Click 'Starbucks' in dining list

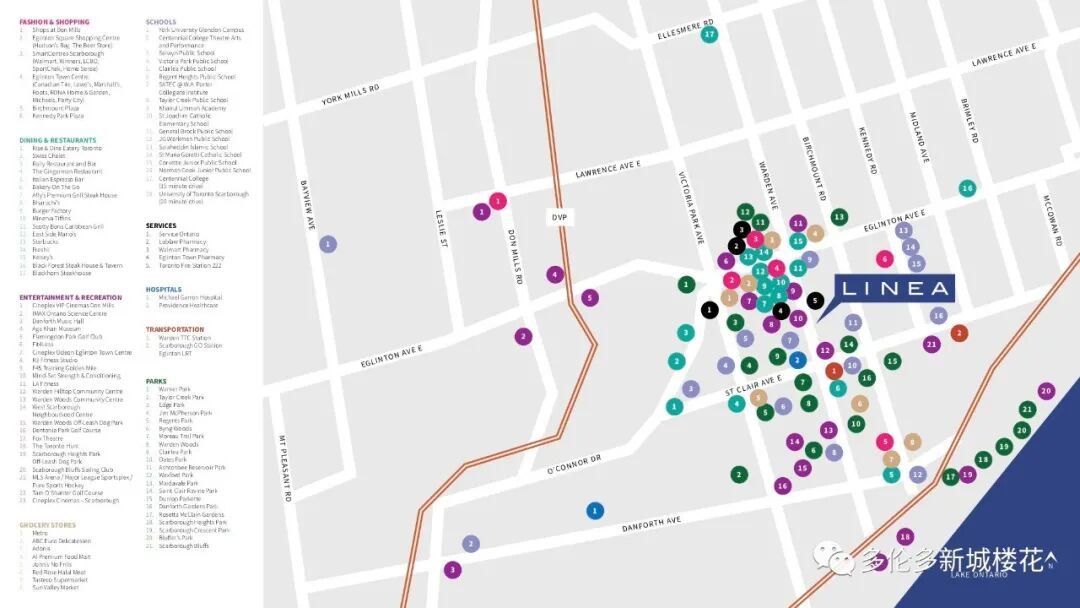pos(45,242)
